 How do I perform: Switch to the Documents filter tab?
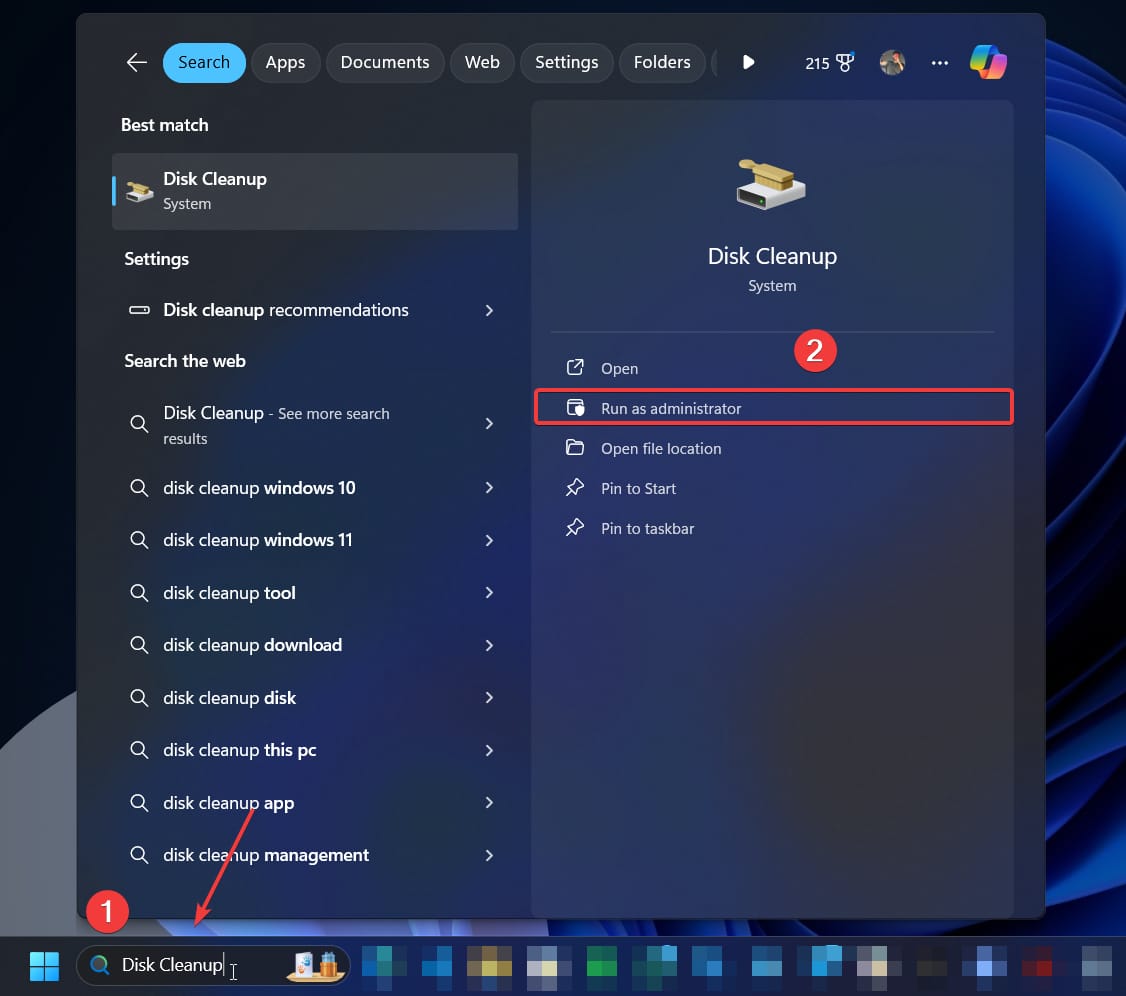385,62
